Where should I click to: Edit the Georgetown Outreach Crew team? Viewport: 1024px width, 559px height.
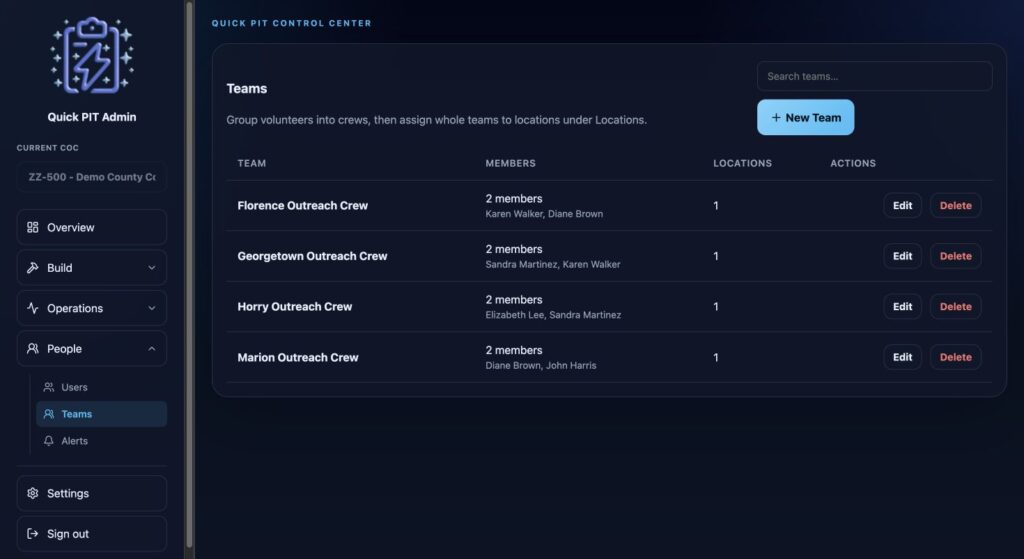[x=903, y=256]
